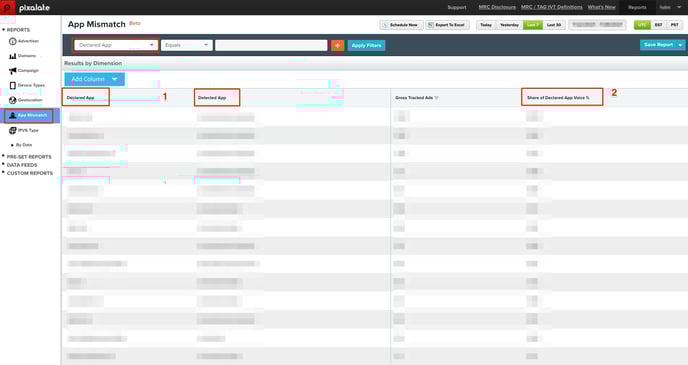Screen dimensions: 688x365
Task: Click the App Mismatch sidebar icon
Action: point(13,115)
